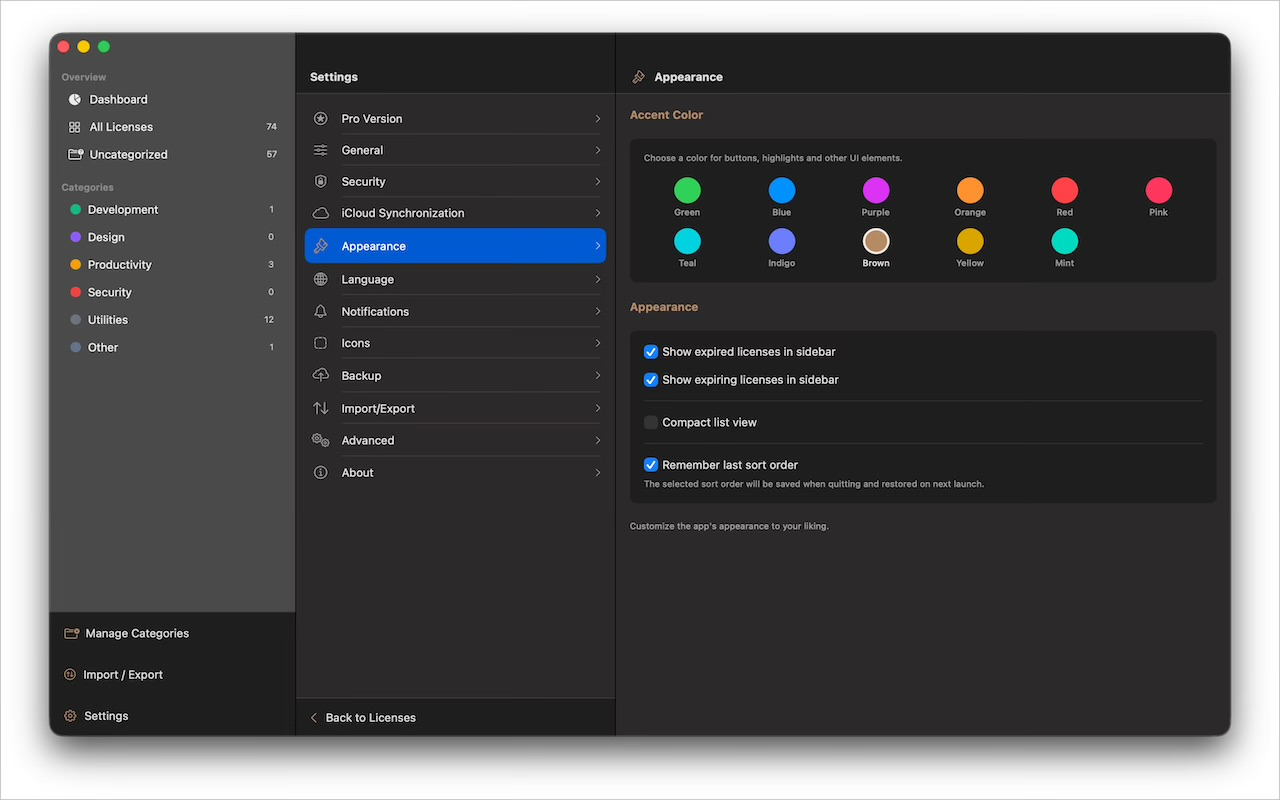Click the Appearance paintbrush icon in Settings list
This screenshot has height=800, width=1280.
(320, 246)
